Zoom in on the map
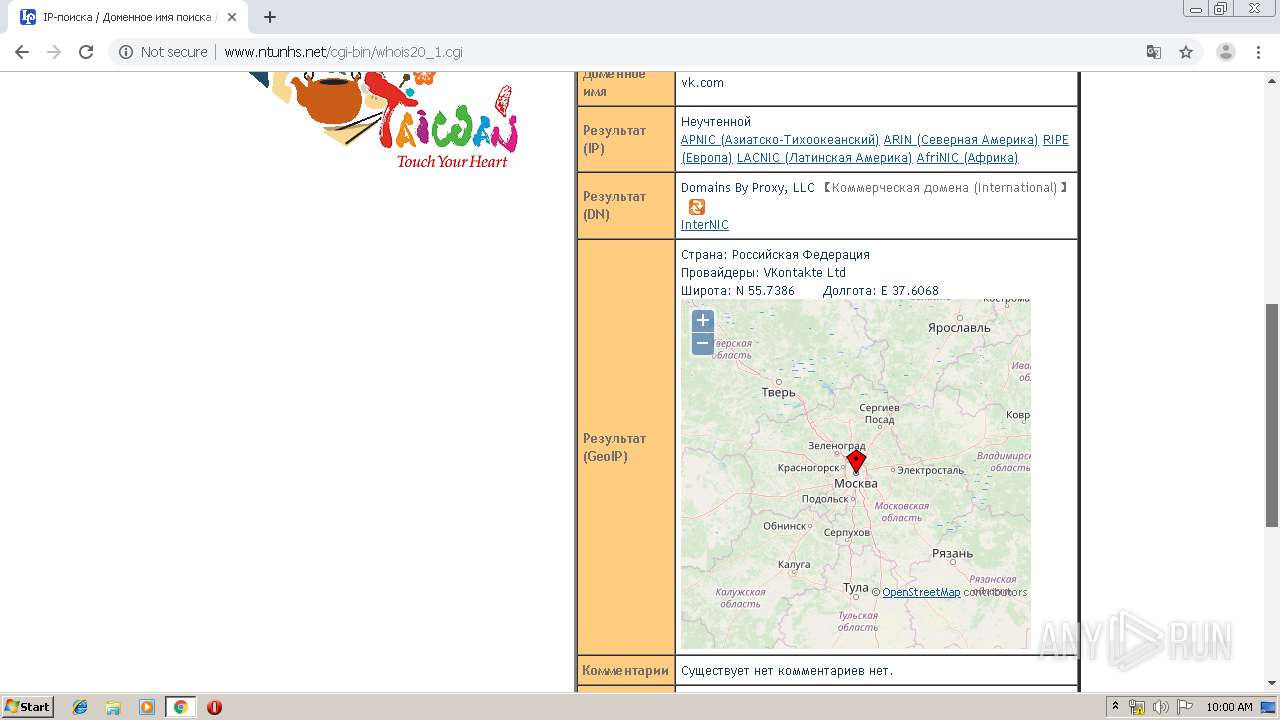 [703, 320]
